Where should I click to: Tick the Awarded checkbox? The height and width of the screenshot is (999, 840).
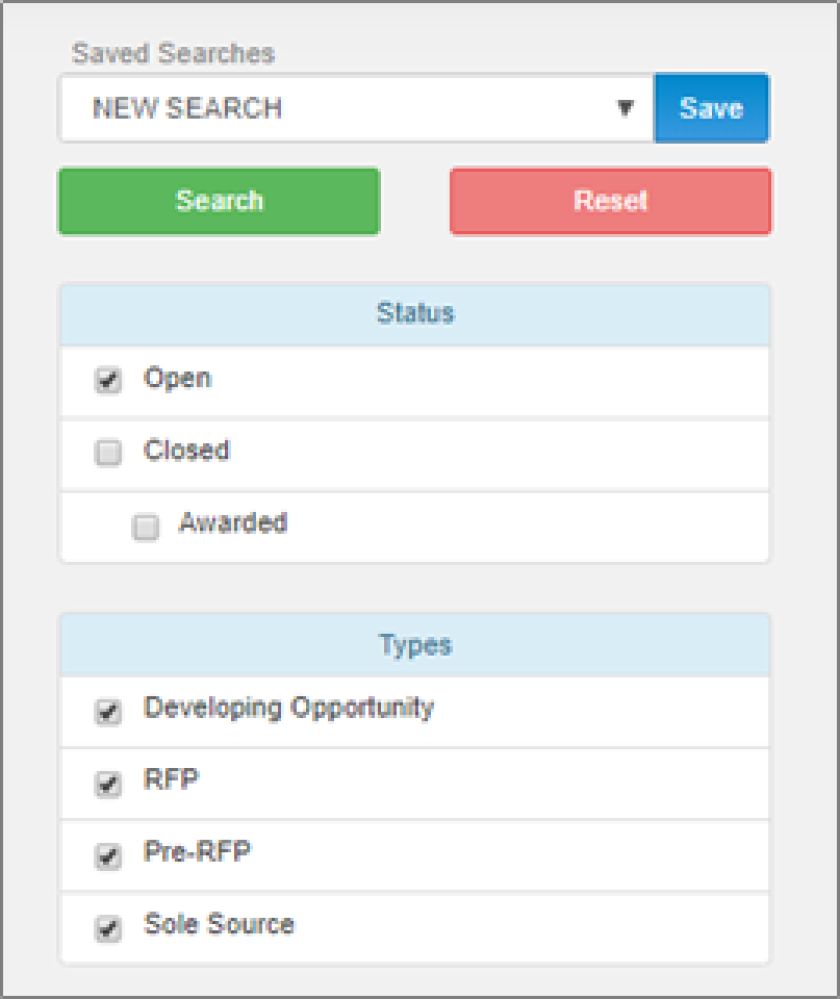tap(145, 527)
